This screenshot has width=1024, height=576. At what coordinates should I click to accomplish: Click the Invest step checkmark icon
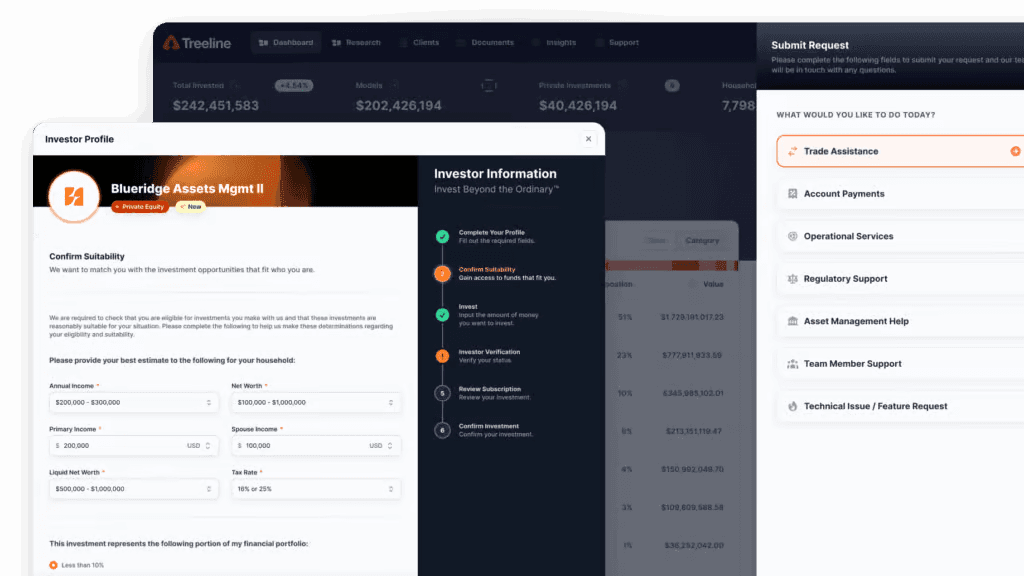point(442,315)
